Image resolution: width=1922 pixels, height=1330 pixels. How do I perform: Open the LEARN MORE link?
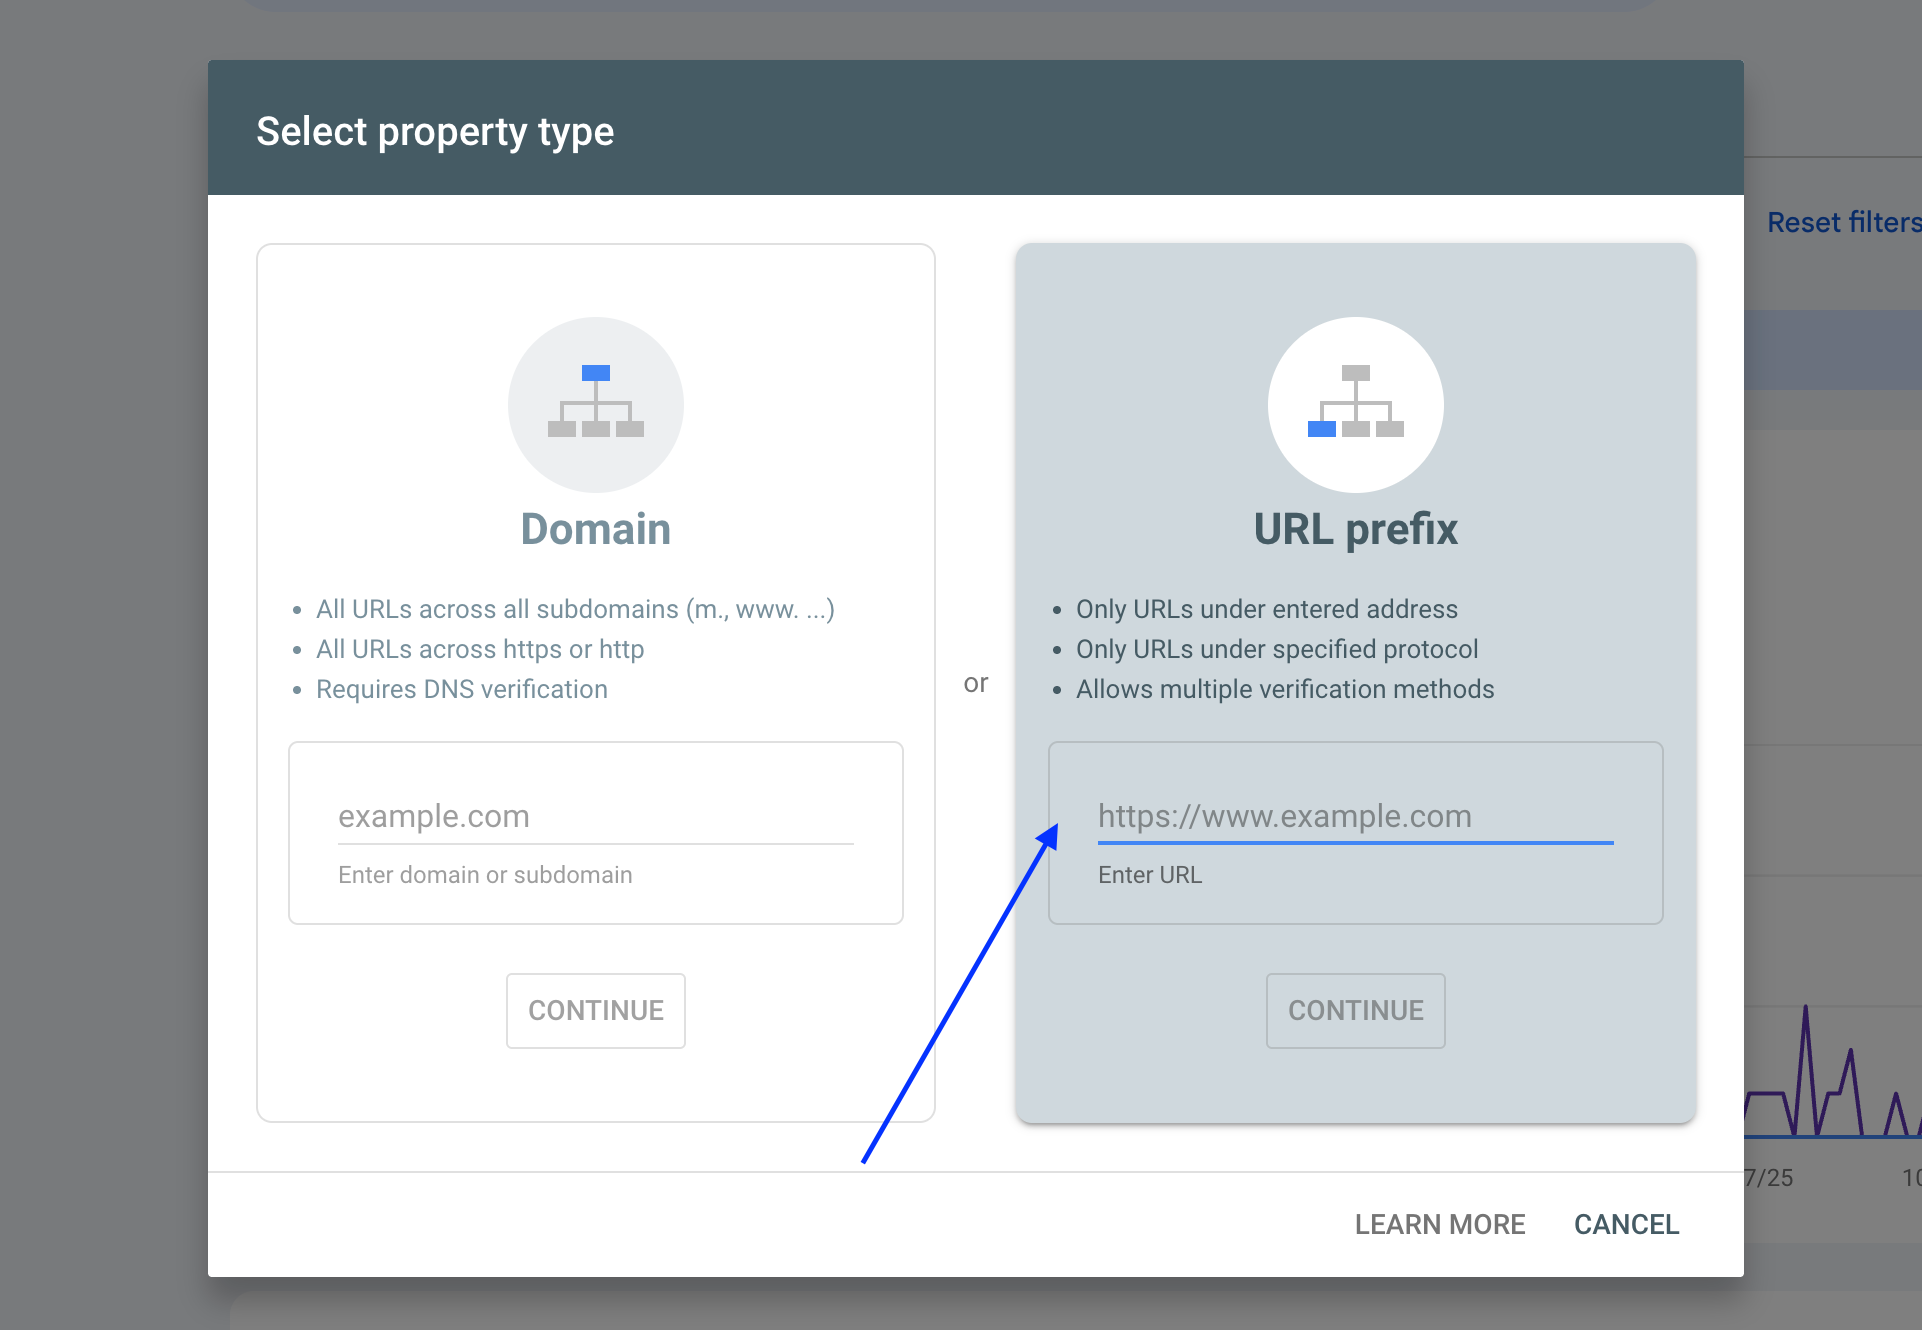(1439, 1224)
